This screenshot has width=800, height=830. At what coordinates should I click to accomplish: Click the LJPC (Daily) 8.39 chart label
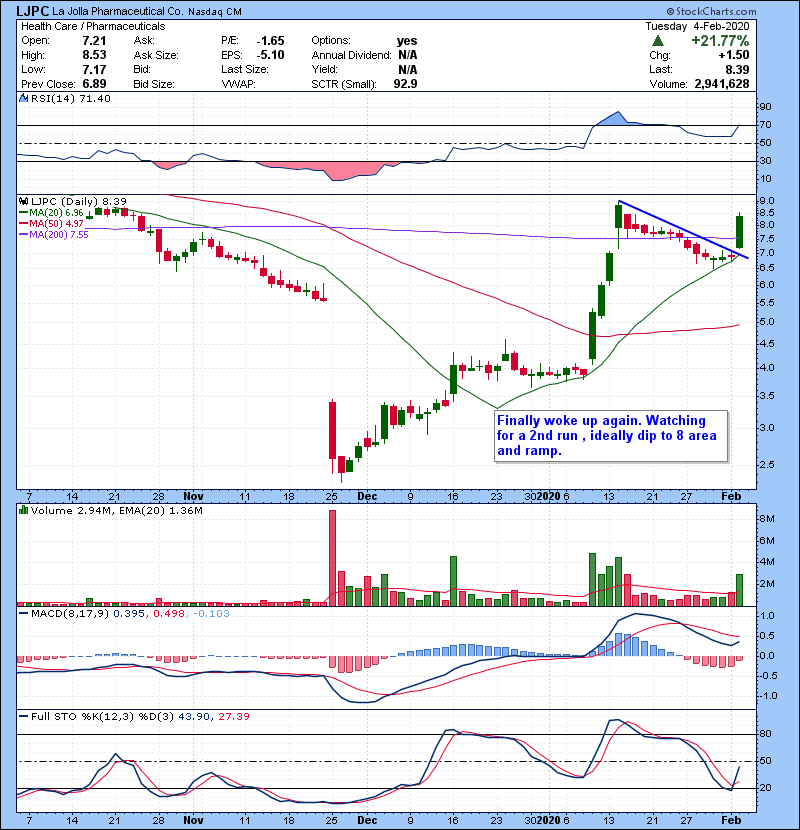[x=79, y=202]
